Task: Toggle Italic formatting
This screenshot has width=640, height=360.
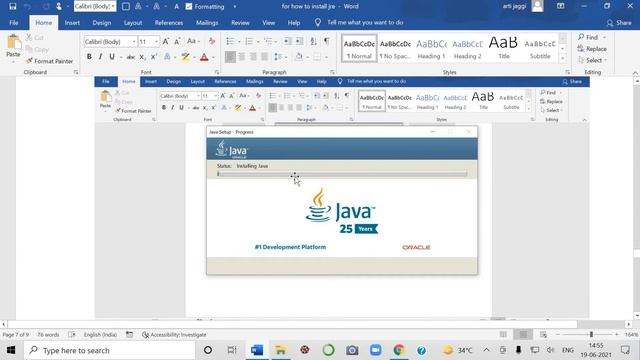Action: point(100,57)
